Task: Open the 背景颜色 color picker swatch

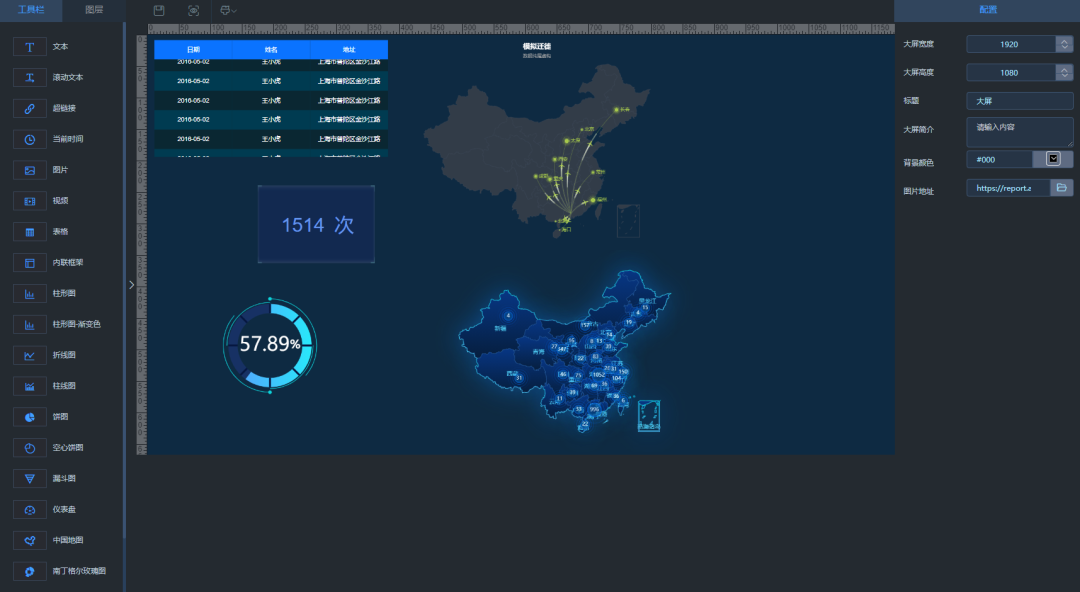Action: pos(1053,159)
